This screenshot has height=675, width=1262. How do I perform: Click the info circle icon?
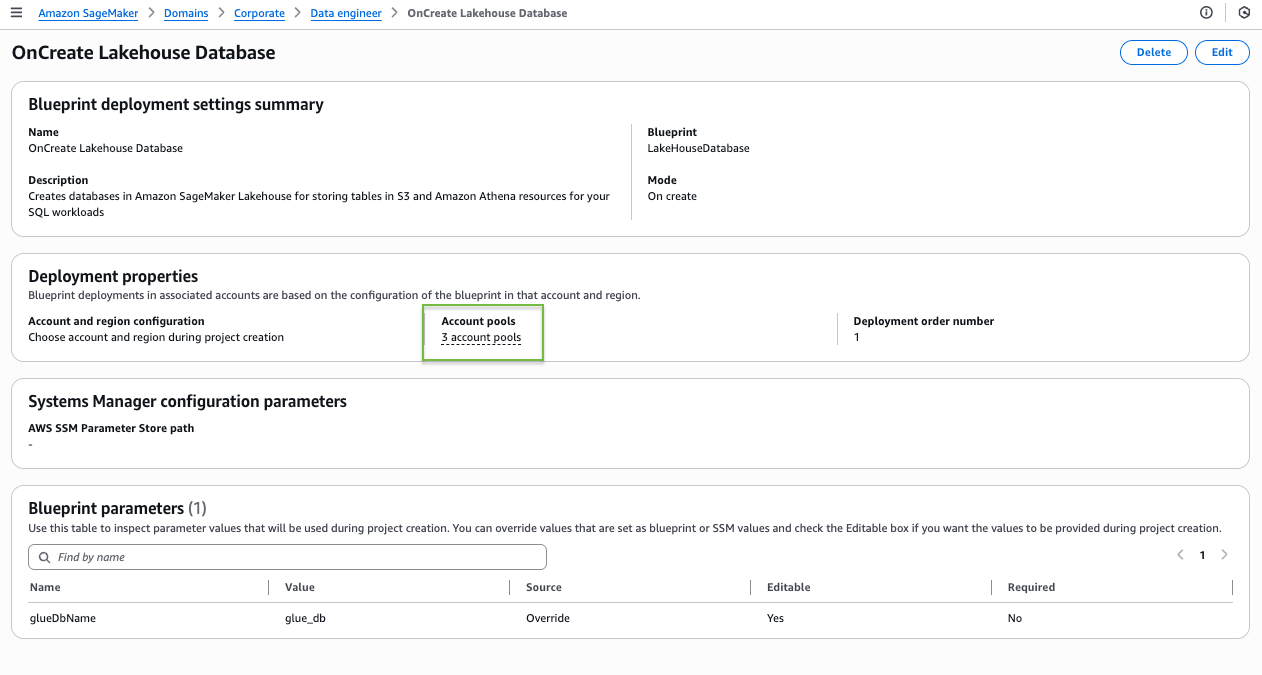coord(1206,13)
